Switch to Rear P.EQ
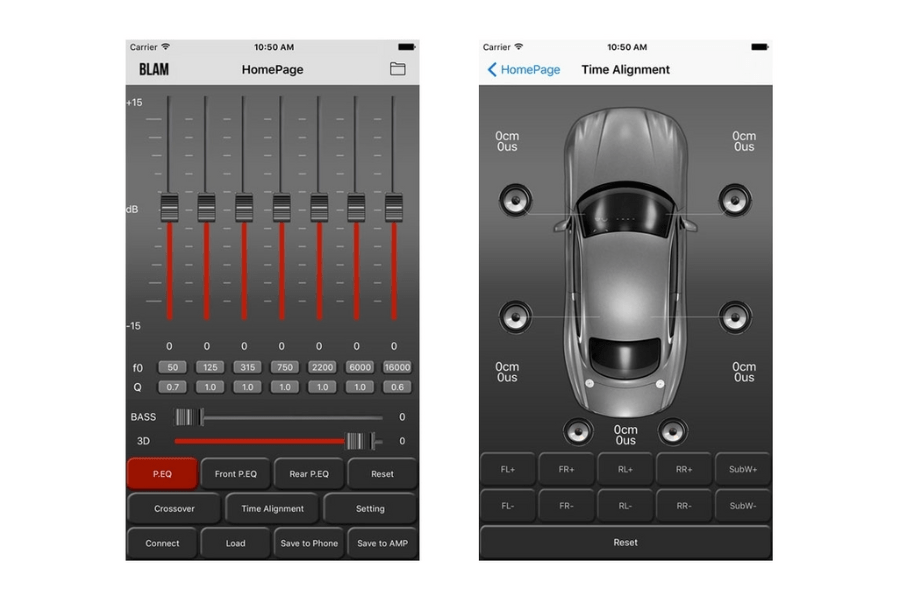900x600 pixels. (309, 474)
